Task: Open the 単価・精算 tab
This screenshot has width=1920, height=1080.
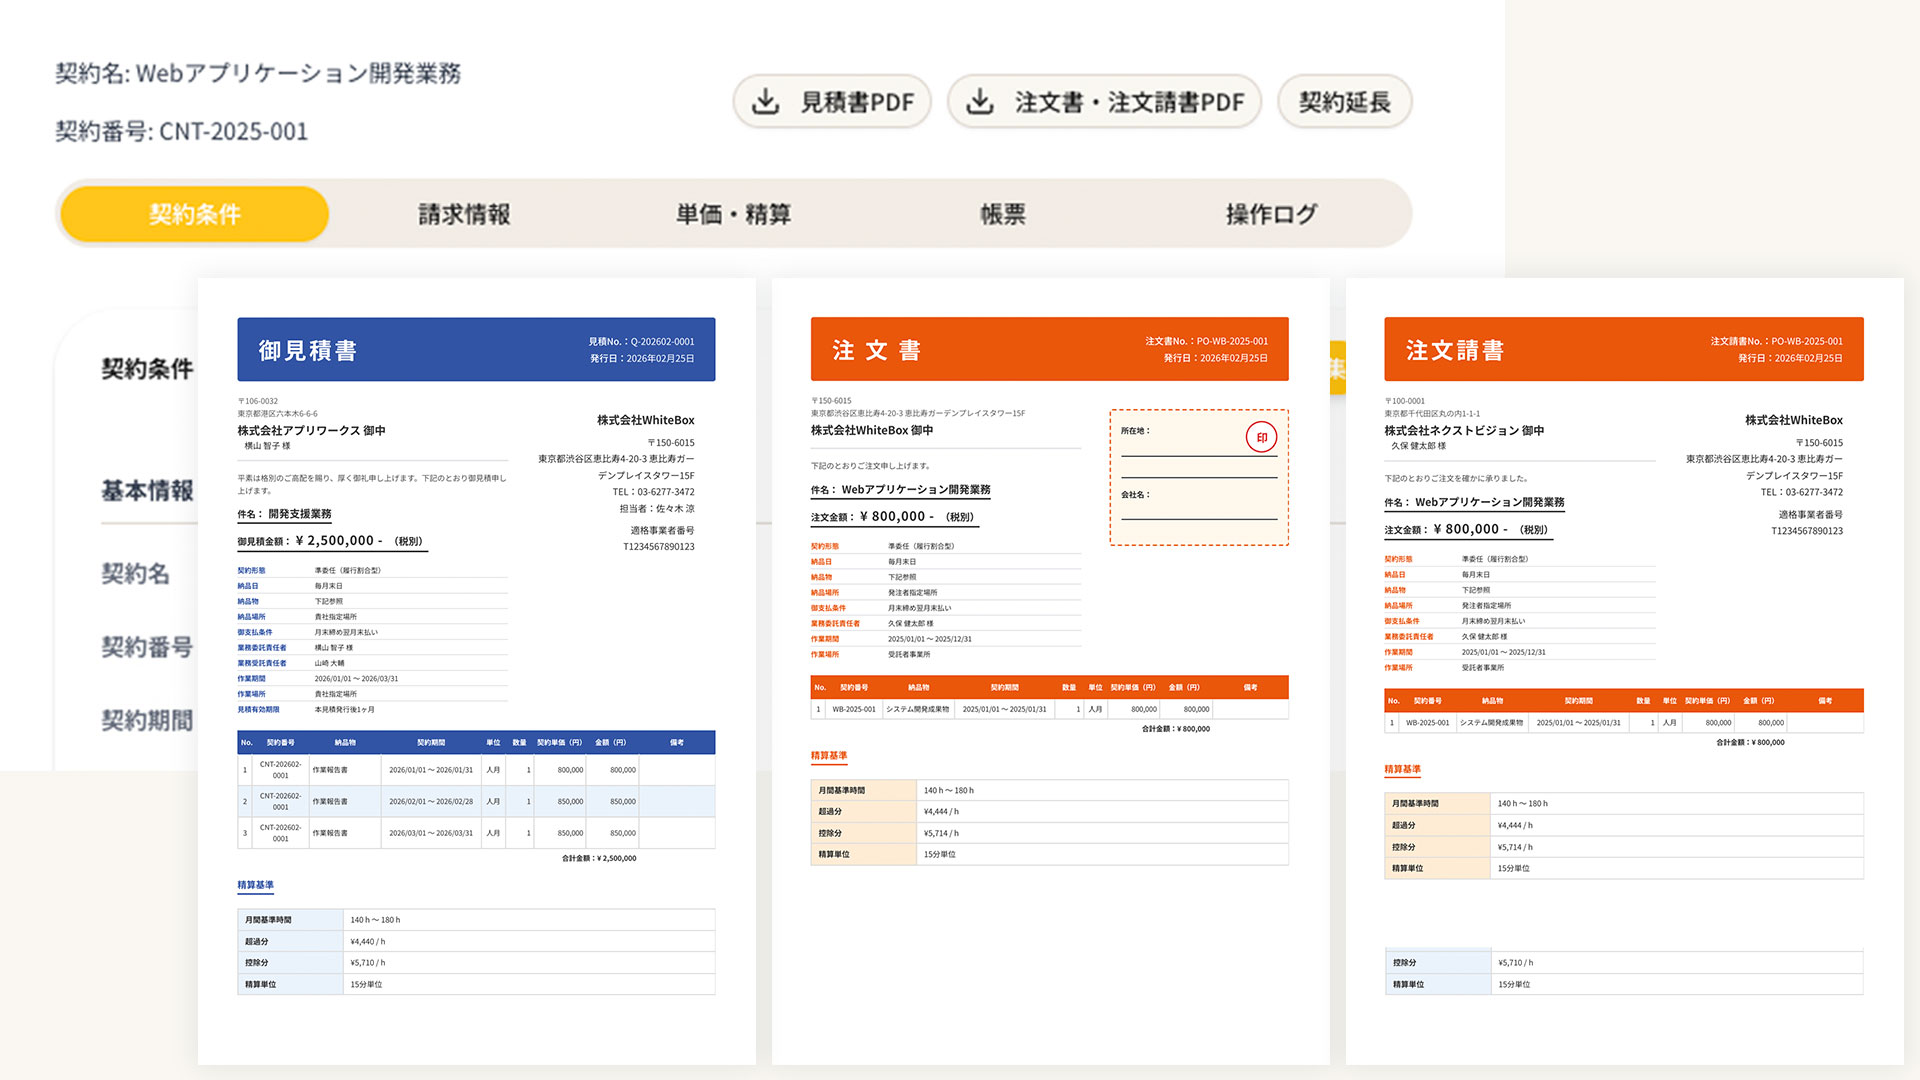Action: click(x=733, y=214)
